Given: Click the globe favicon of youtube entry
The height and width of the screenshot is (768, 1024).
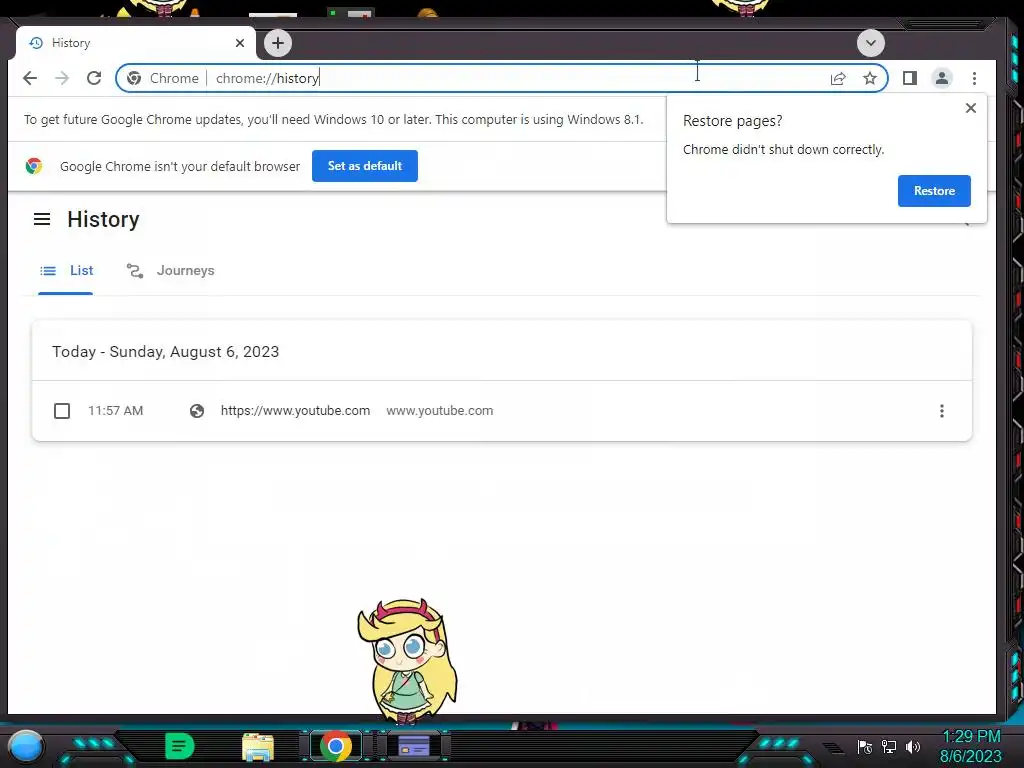Looking at the screenshot, I should [197, 411].
